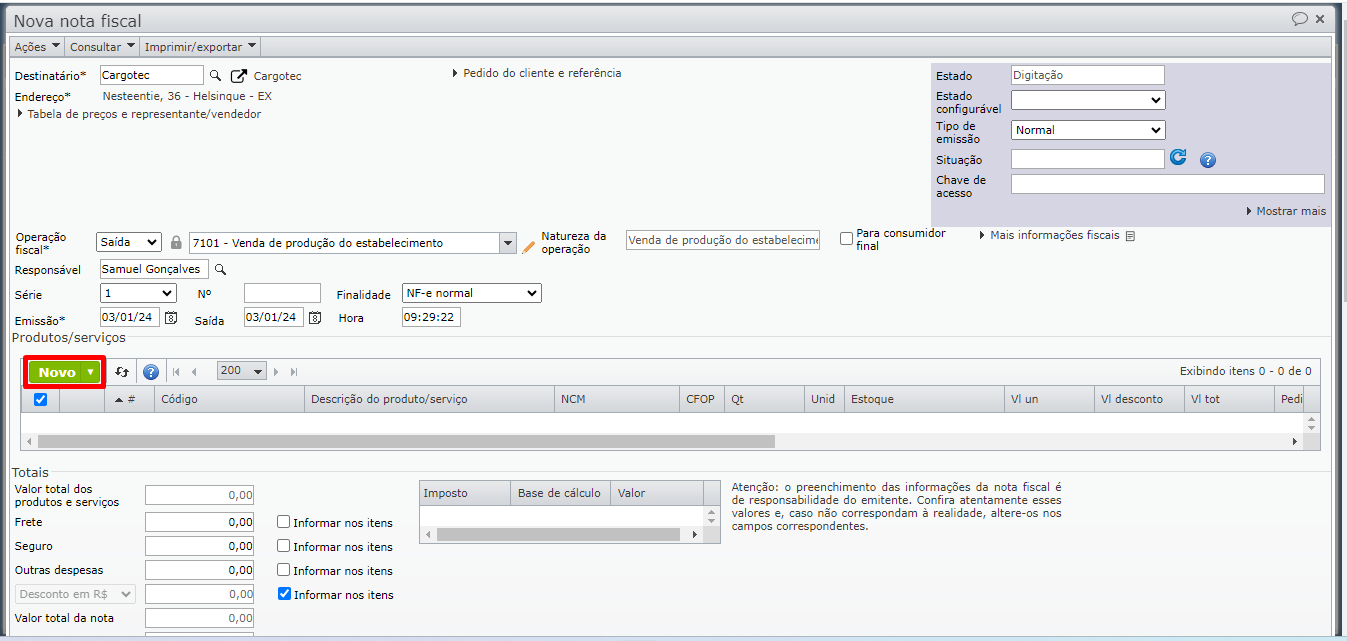This screenshot has height=641, width=1347.
Task: Check Informar nos itens for Outras despesas
Action: [x=284, y=570]
